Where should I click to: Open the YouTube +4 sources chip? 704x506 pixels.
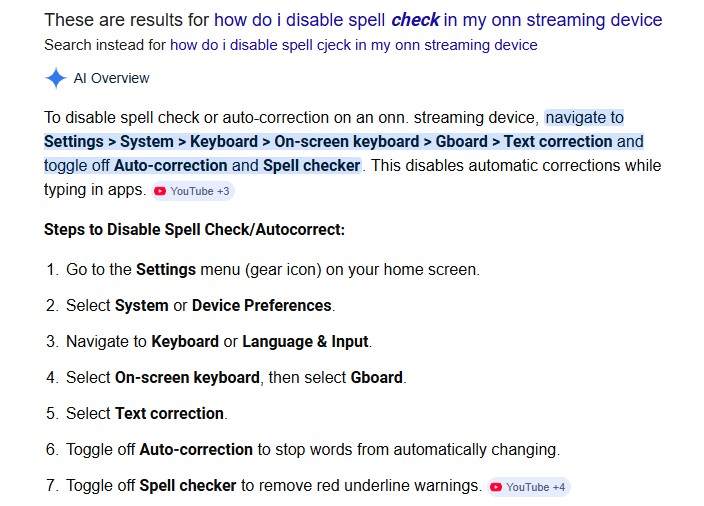tap(528, 487)
